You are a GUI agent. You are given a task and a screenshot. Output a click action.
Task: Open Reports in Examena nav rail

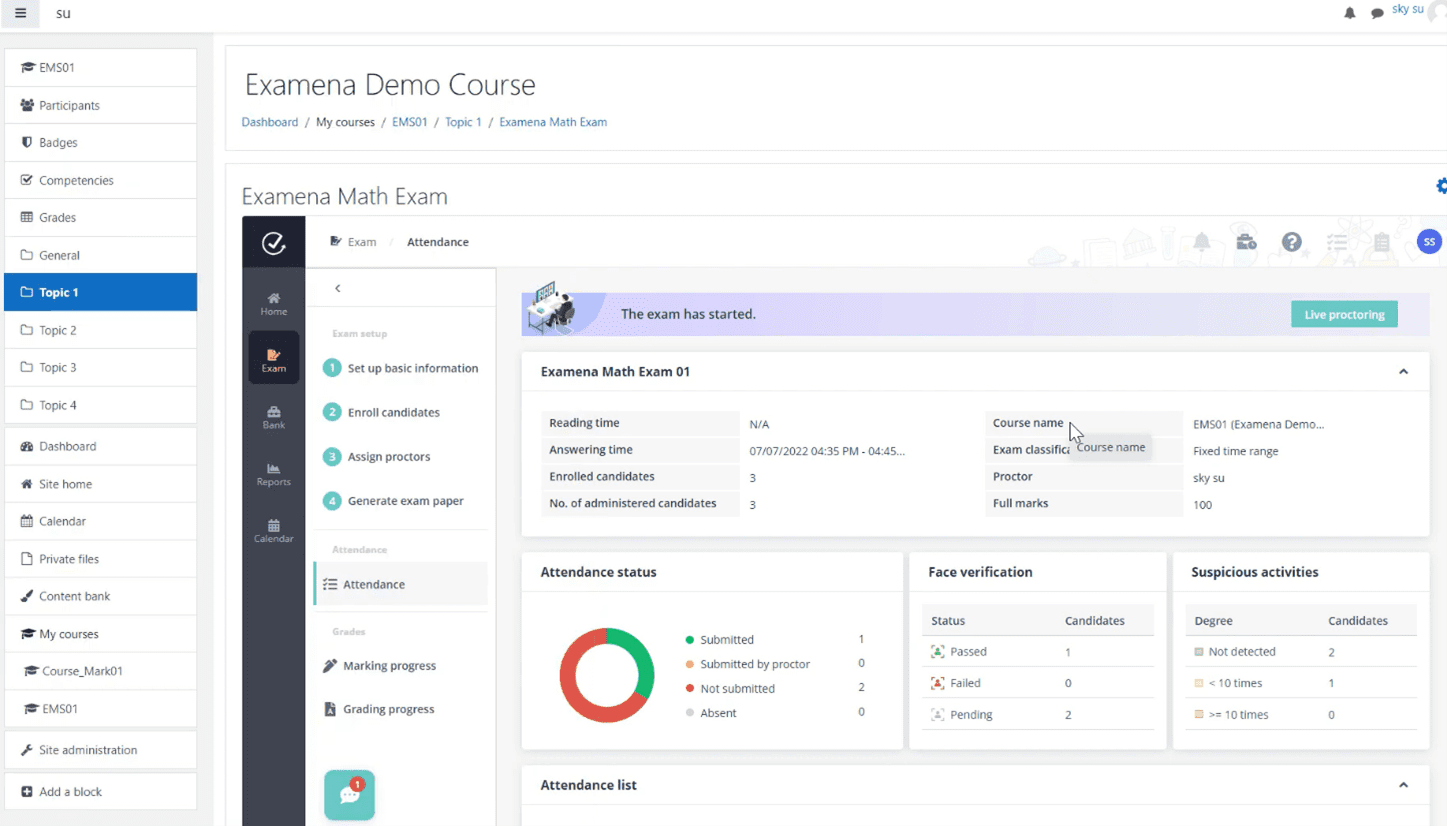click(x=274, y=474)
